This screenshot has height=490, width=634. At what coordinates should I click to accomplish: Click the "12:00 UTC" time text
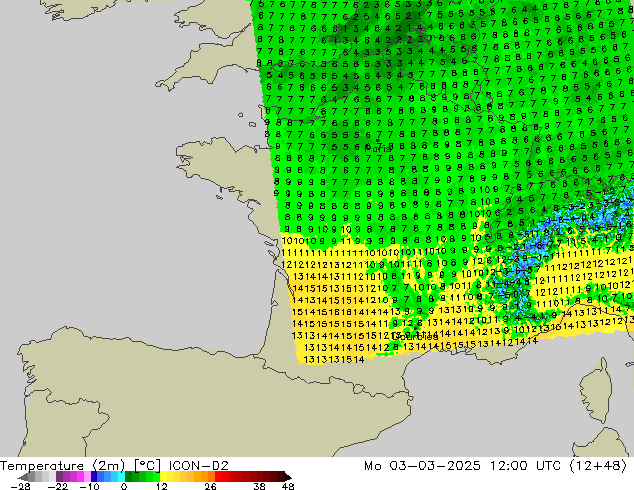pyautogui.click(x=525, y=465)
